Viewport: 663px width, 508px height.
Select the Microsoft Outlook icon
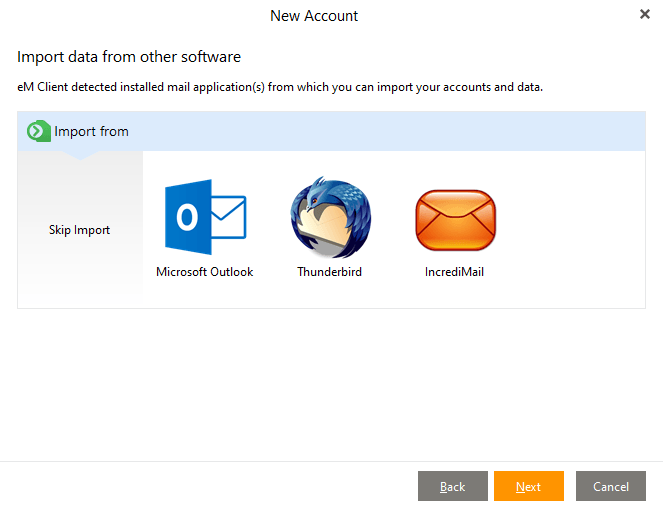click(x=205, y=217)
